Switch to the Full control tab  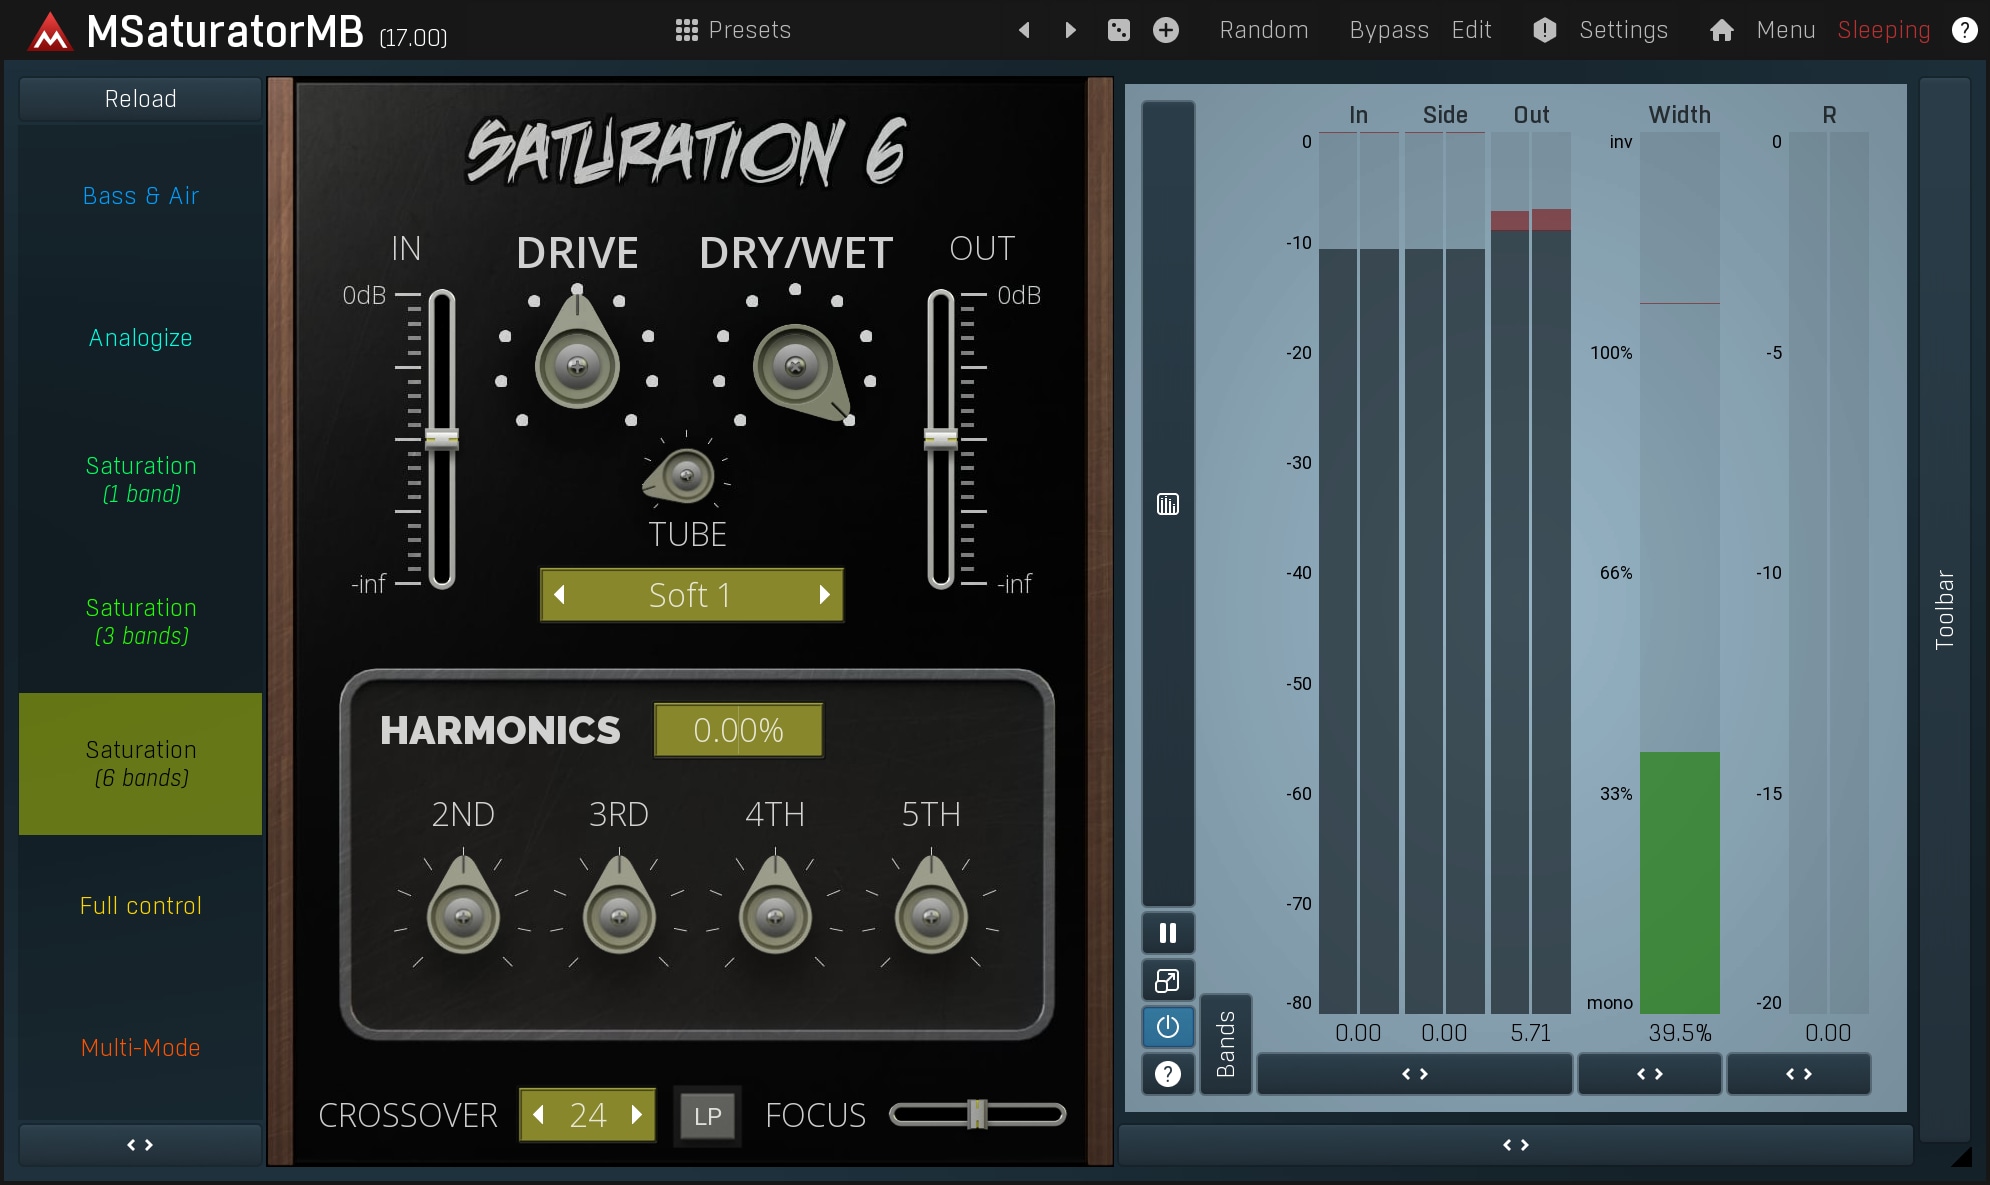click(x=140, y=906)
